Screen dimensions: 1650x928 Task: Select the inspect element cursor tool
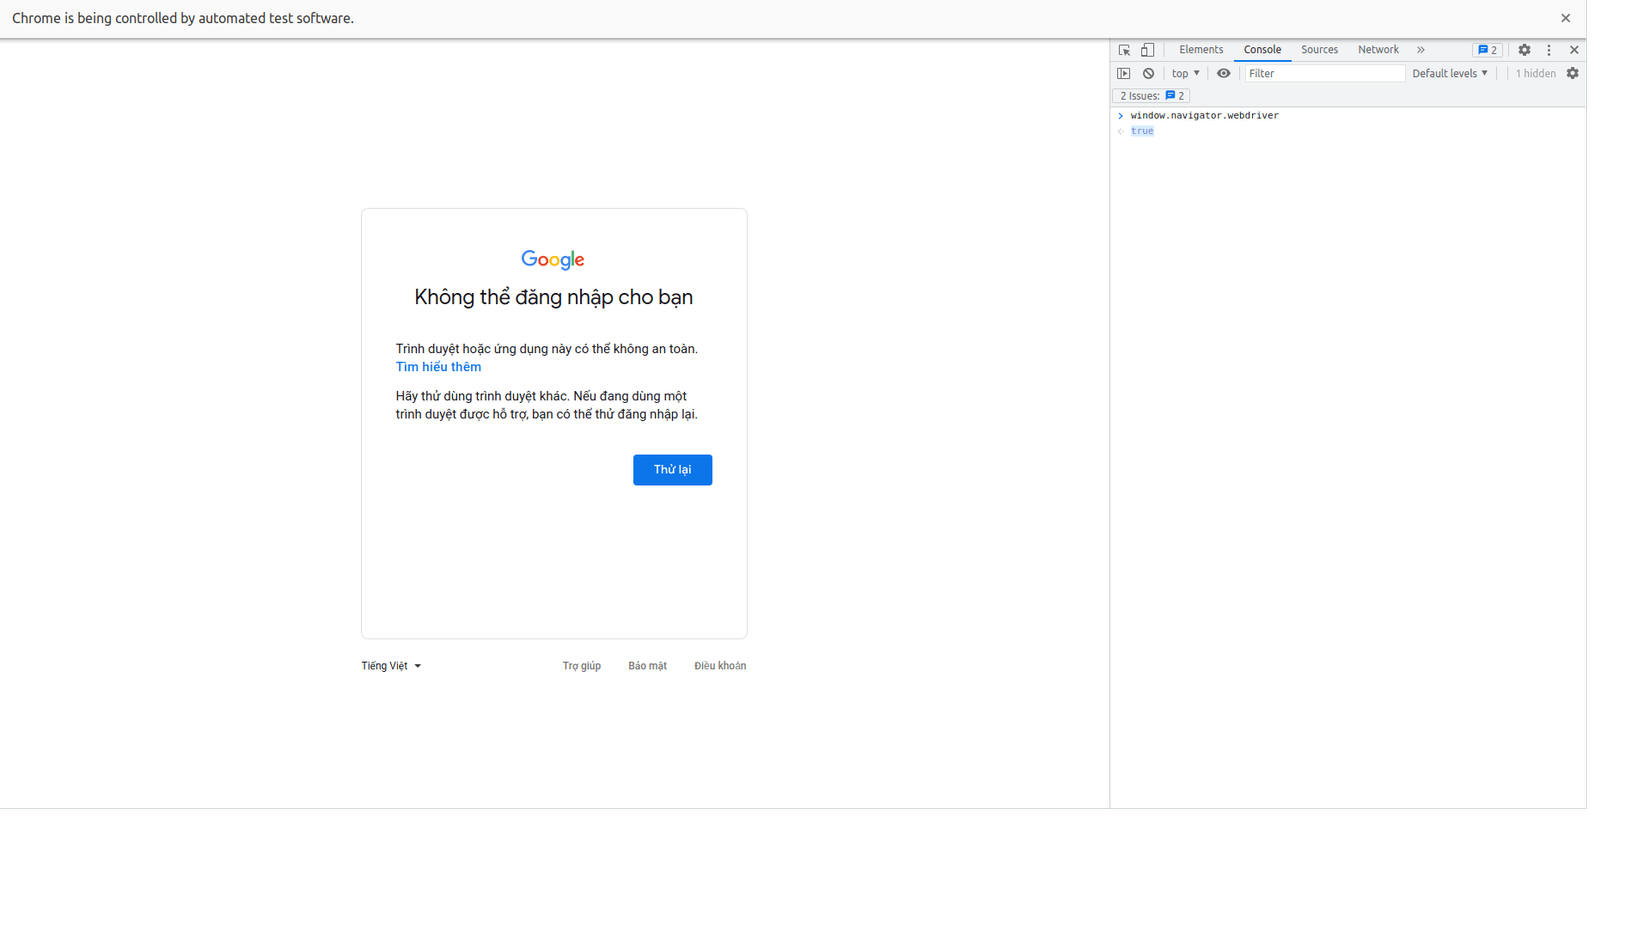pyautogui.click(x=1124, y=49)
